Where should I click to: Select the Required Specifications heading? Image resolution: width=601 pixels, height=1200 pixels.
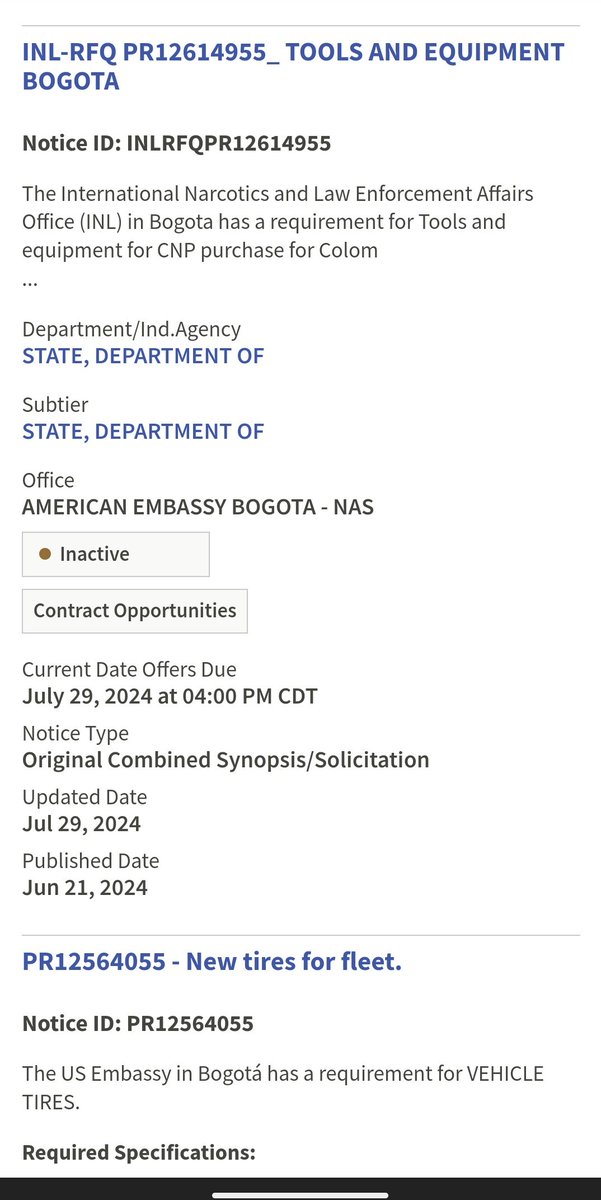pyautogui.click(x=139, y=1152)
